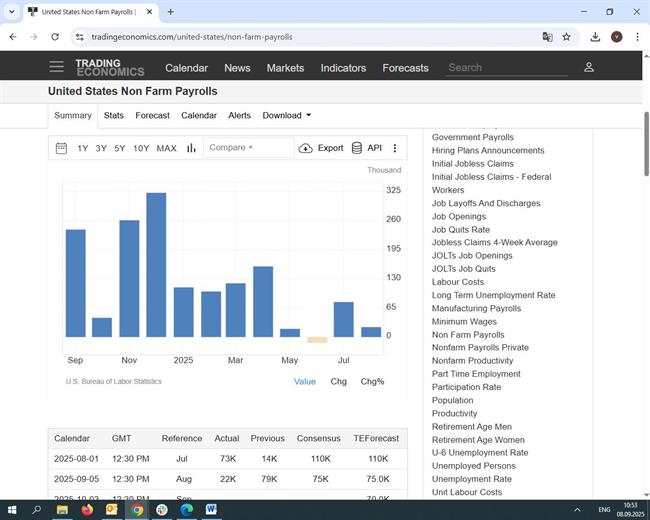This screenshot has width=650, height=520.
Task: Show chart as Value
Action: point(305,381)
